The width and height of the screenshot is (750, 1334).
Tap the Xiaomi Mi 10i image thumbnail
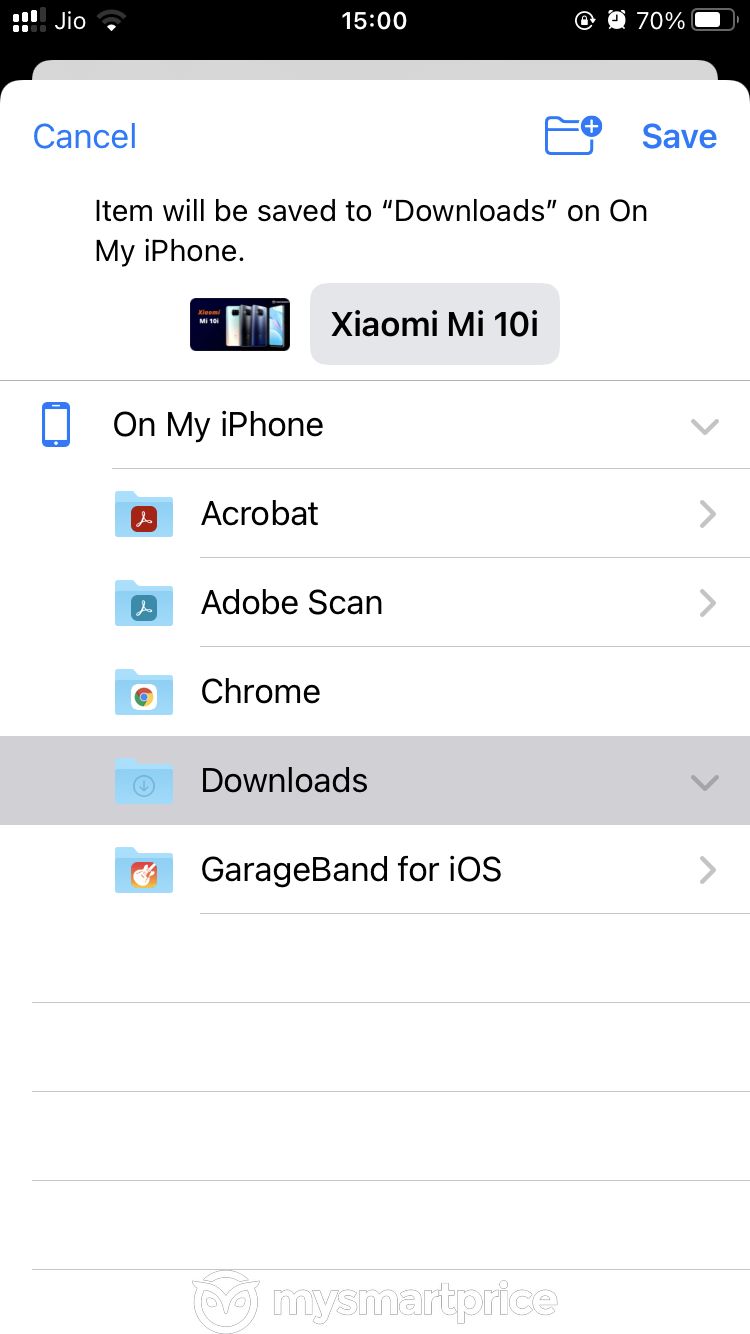click(240, 324)
